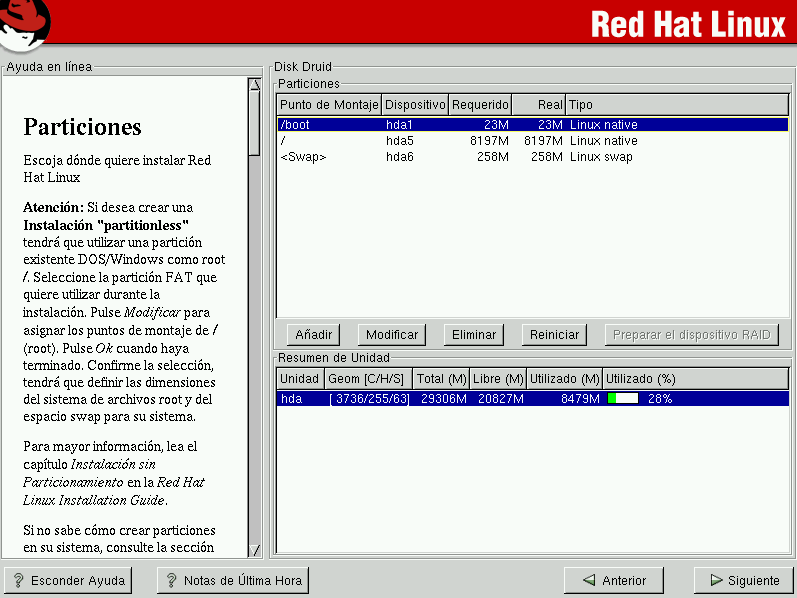Click Modificar to edit partition

click(392, 335)
